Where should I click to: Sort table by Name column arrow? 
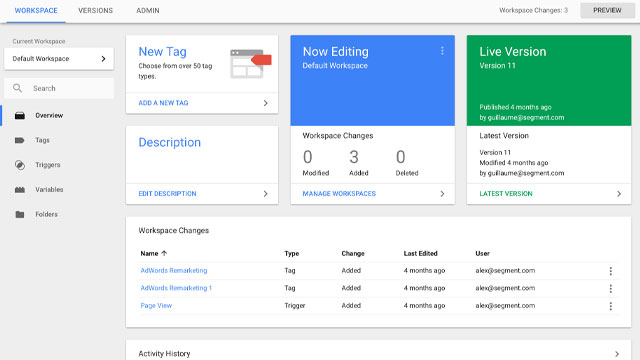164,253
